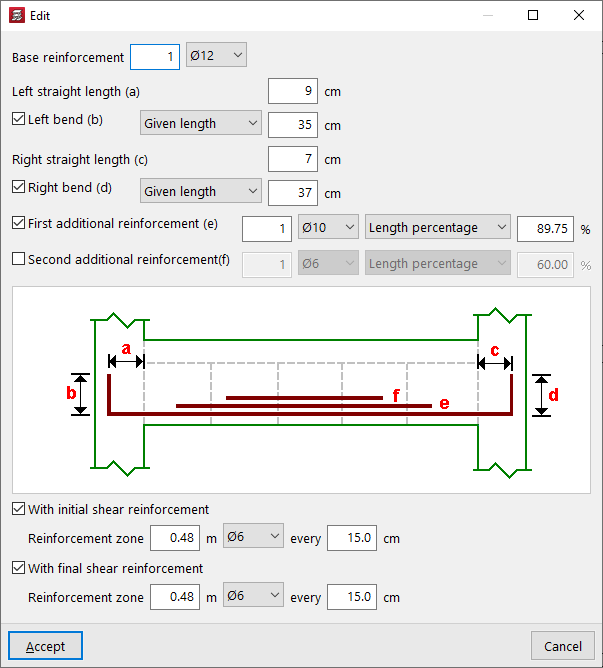
Task: Expand the first additional Length percentage dropdown
Action: click(437, 228)
